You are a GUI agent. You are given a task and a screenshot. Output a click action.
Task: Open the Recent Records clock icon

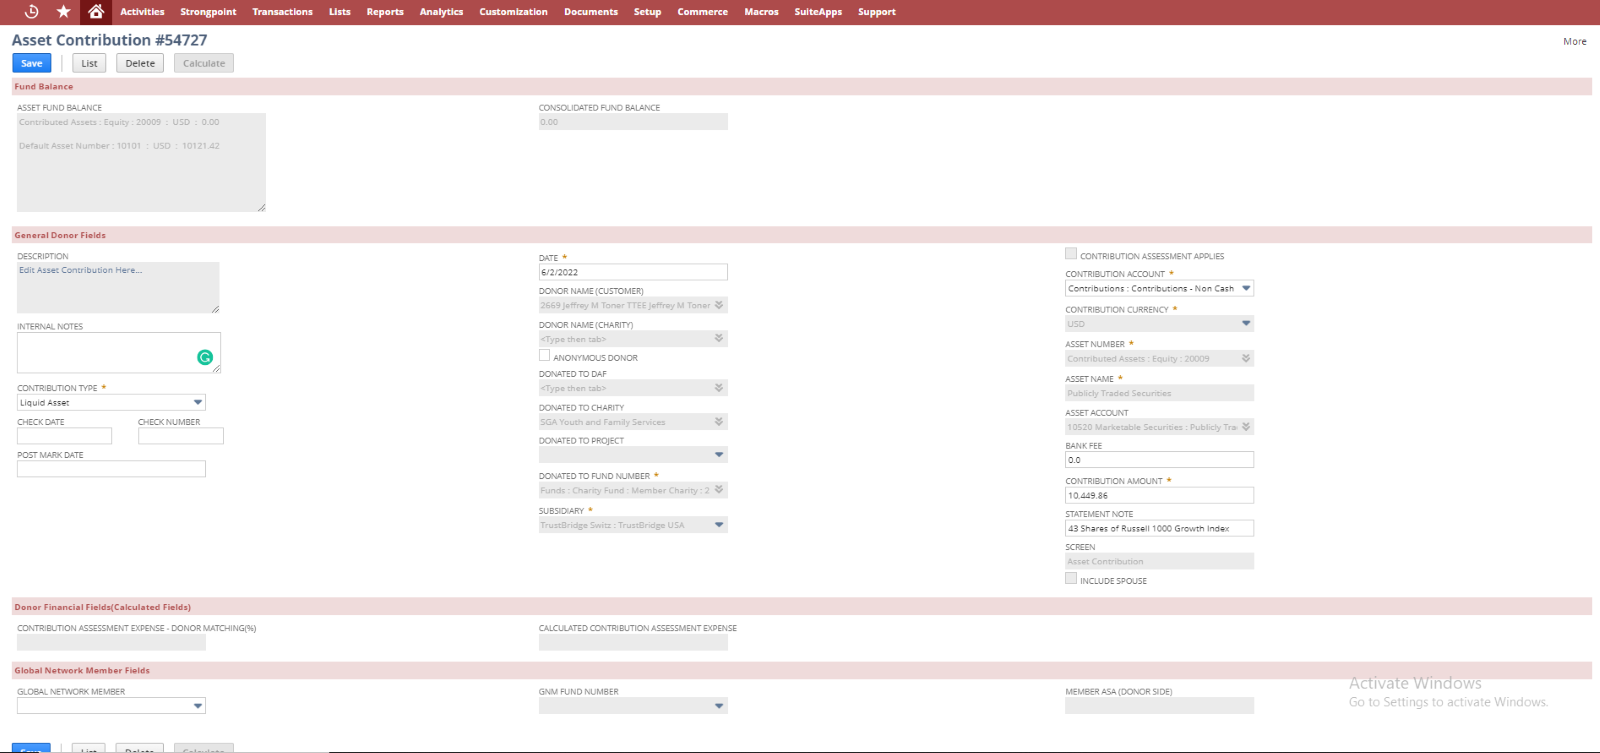[x=31, y=12]
